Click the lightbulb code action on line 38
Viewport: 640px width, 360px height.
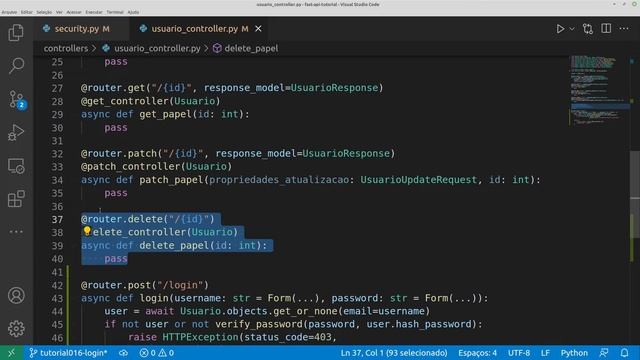click(x=87, y=231)
